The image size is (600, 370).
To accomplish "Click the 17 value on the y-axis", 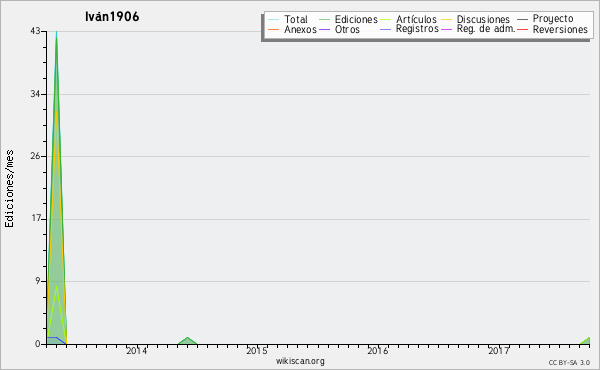I will click(x=36, y=219).
